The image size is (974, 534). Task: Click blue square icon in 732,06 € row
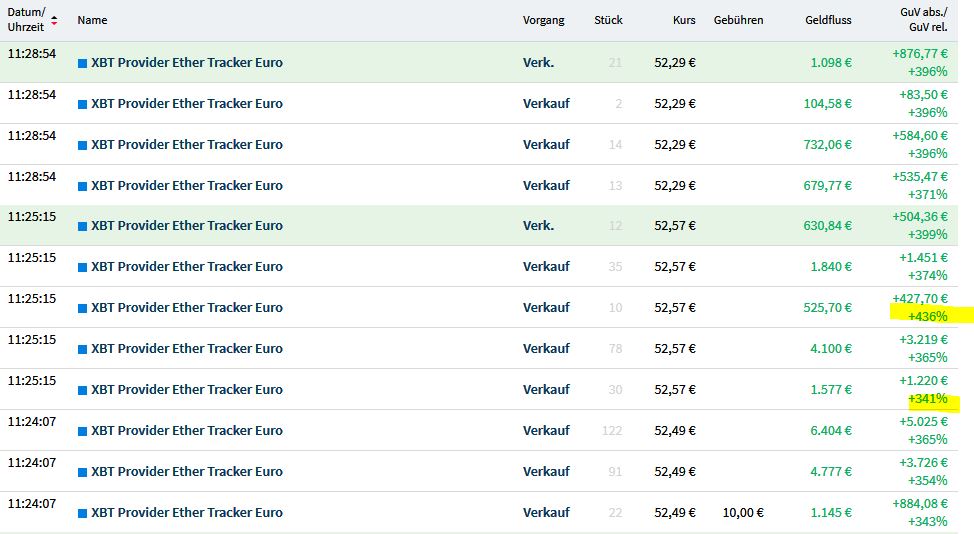(82, 145)
